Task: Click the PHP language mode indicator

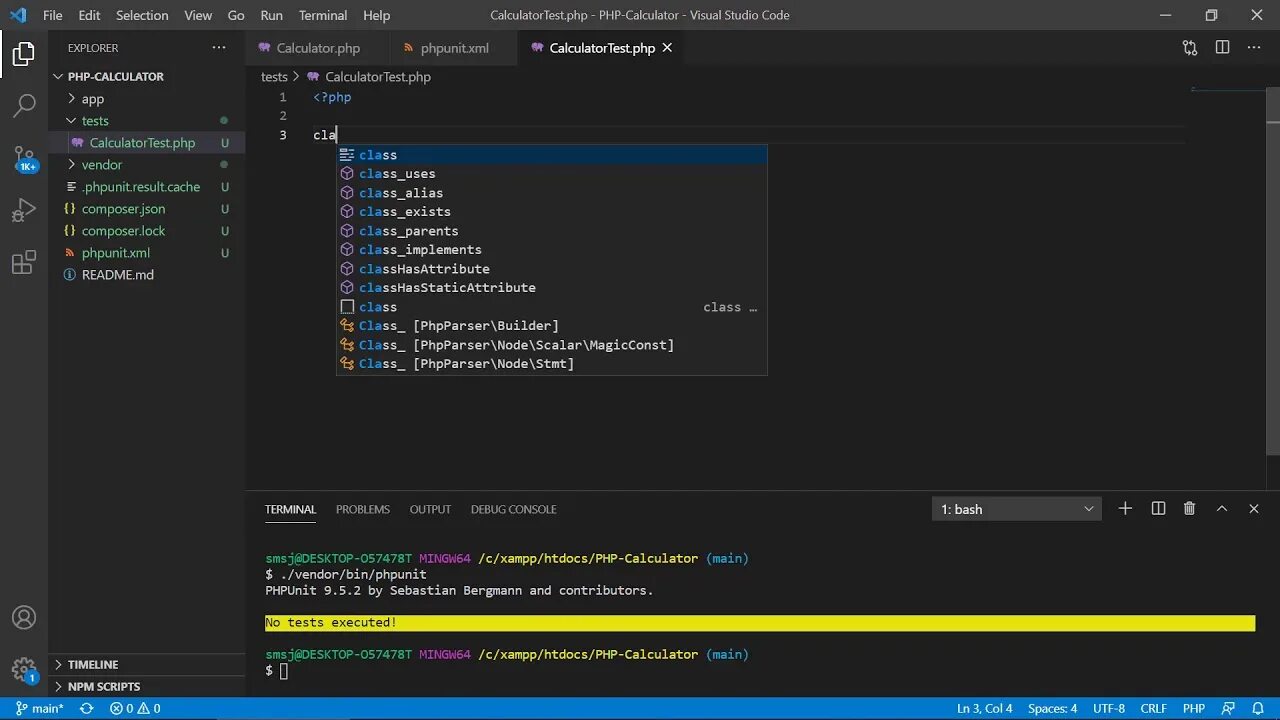Action: (x=1194, y=708)
